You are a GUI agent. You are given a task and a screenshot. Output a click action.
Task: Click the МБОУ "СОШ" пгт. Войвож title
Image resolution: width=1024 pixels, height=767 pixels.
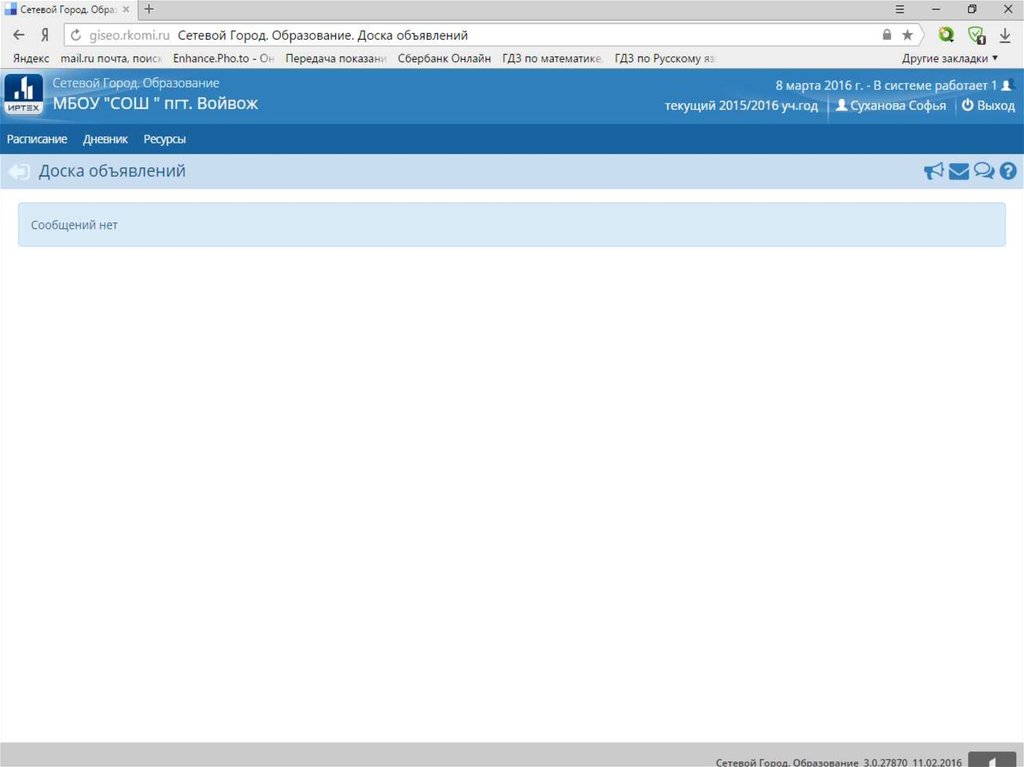click(155, 103)
